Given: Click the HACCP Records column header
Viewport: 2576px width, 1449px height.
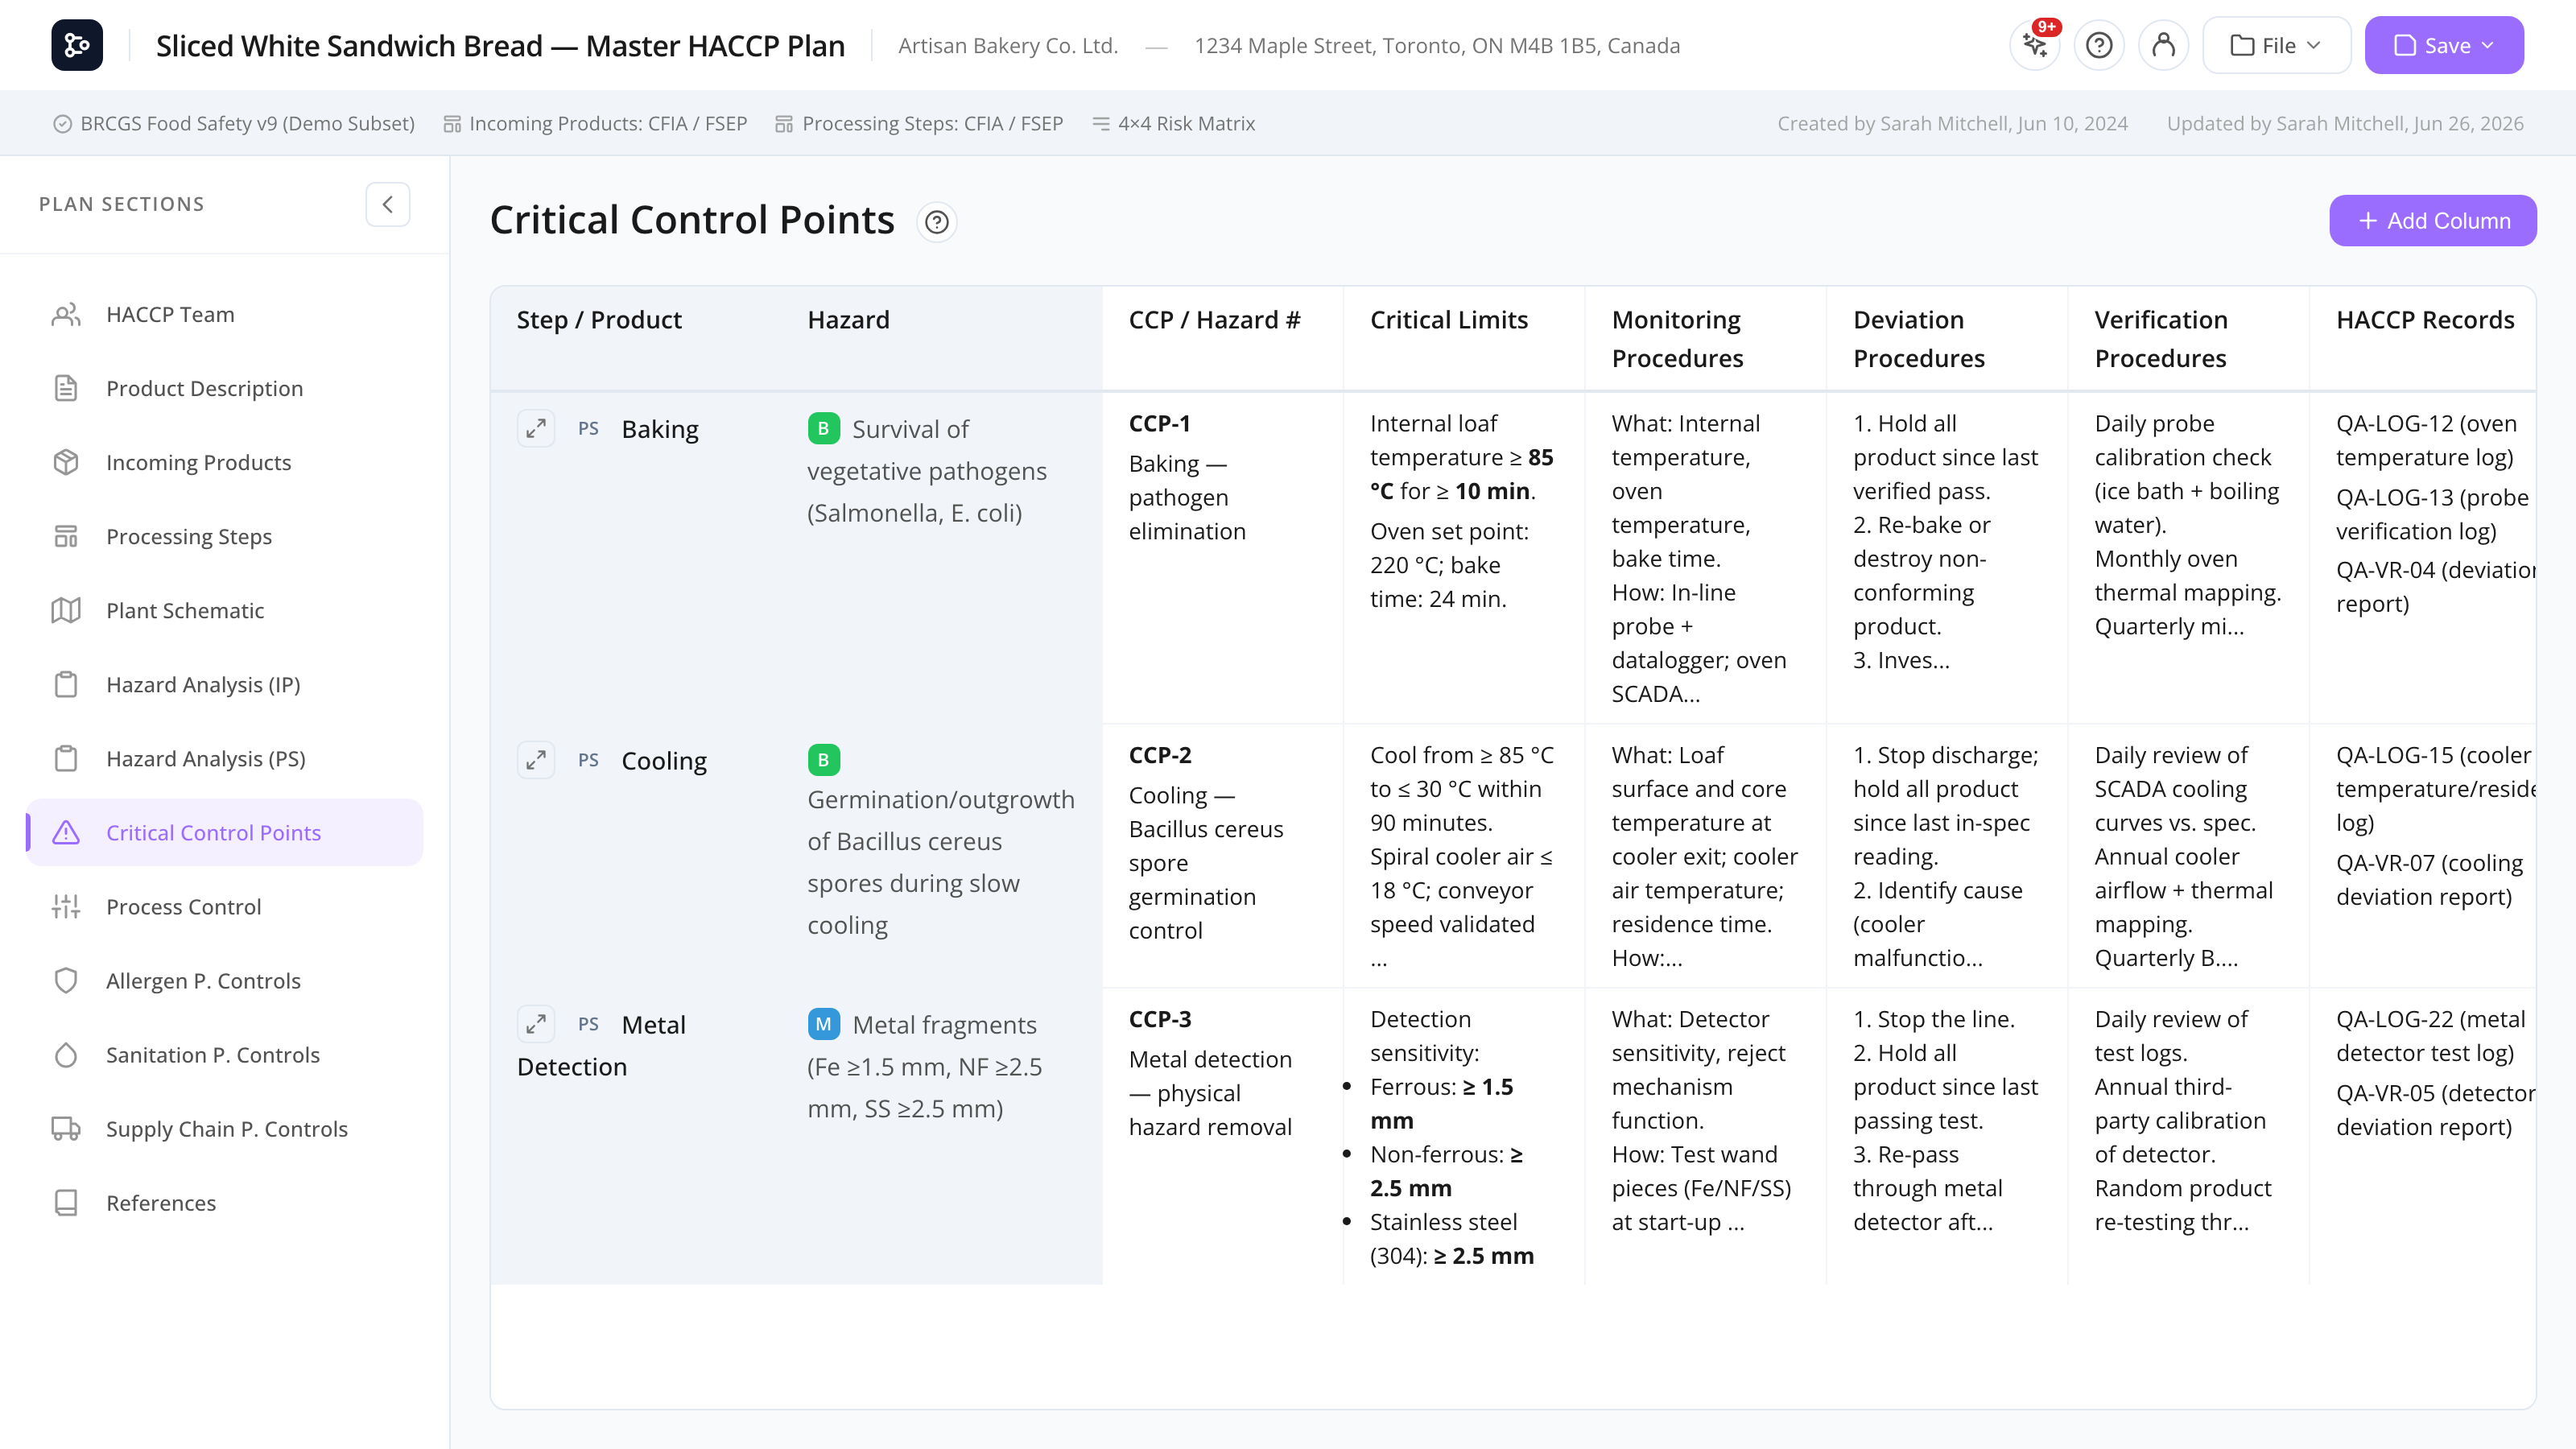Looking at the screenshot, I should [x=2423, y=339].
